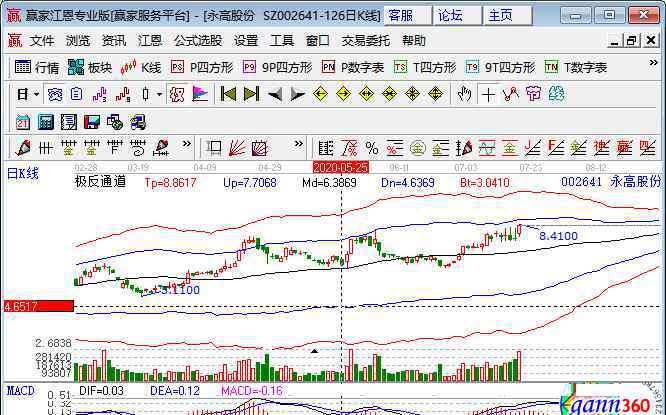Click the black right arrow icon

click(x=297, y=94)
